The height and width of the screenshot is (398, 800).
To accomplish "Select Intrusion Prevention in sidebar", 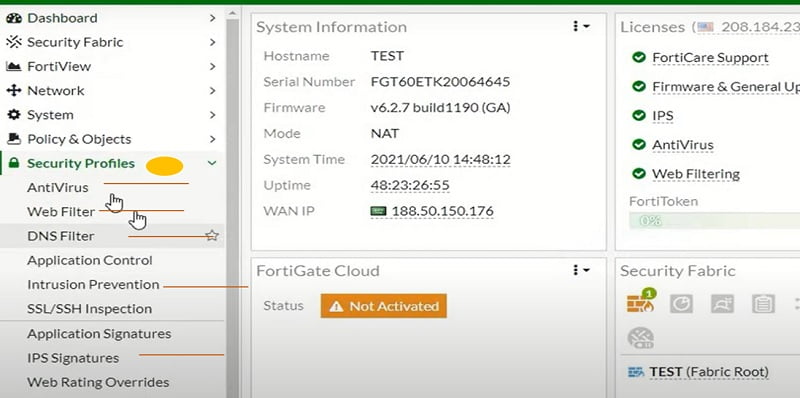I will pyautogui.click(x=93, y=284).
